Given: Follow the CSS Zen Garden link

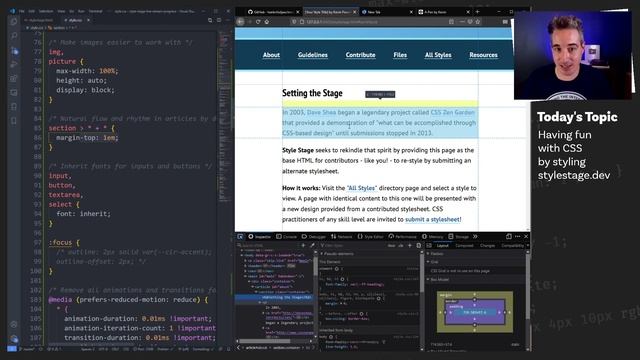Looking at the screenshot, I should click(x=453, y=112).
